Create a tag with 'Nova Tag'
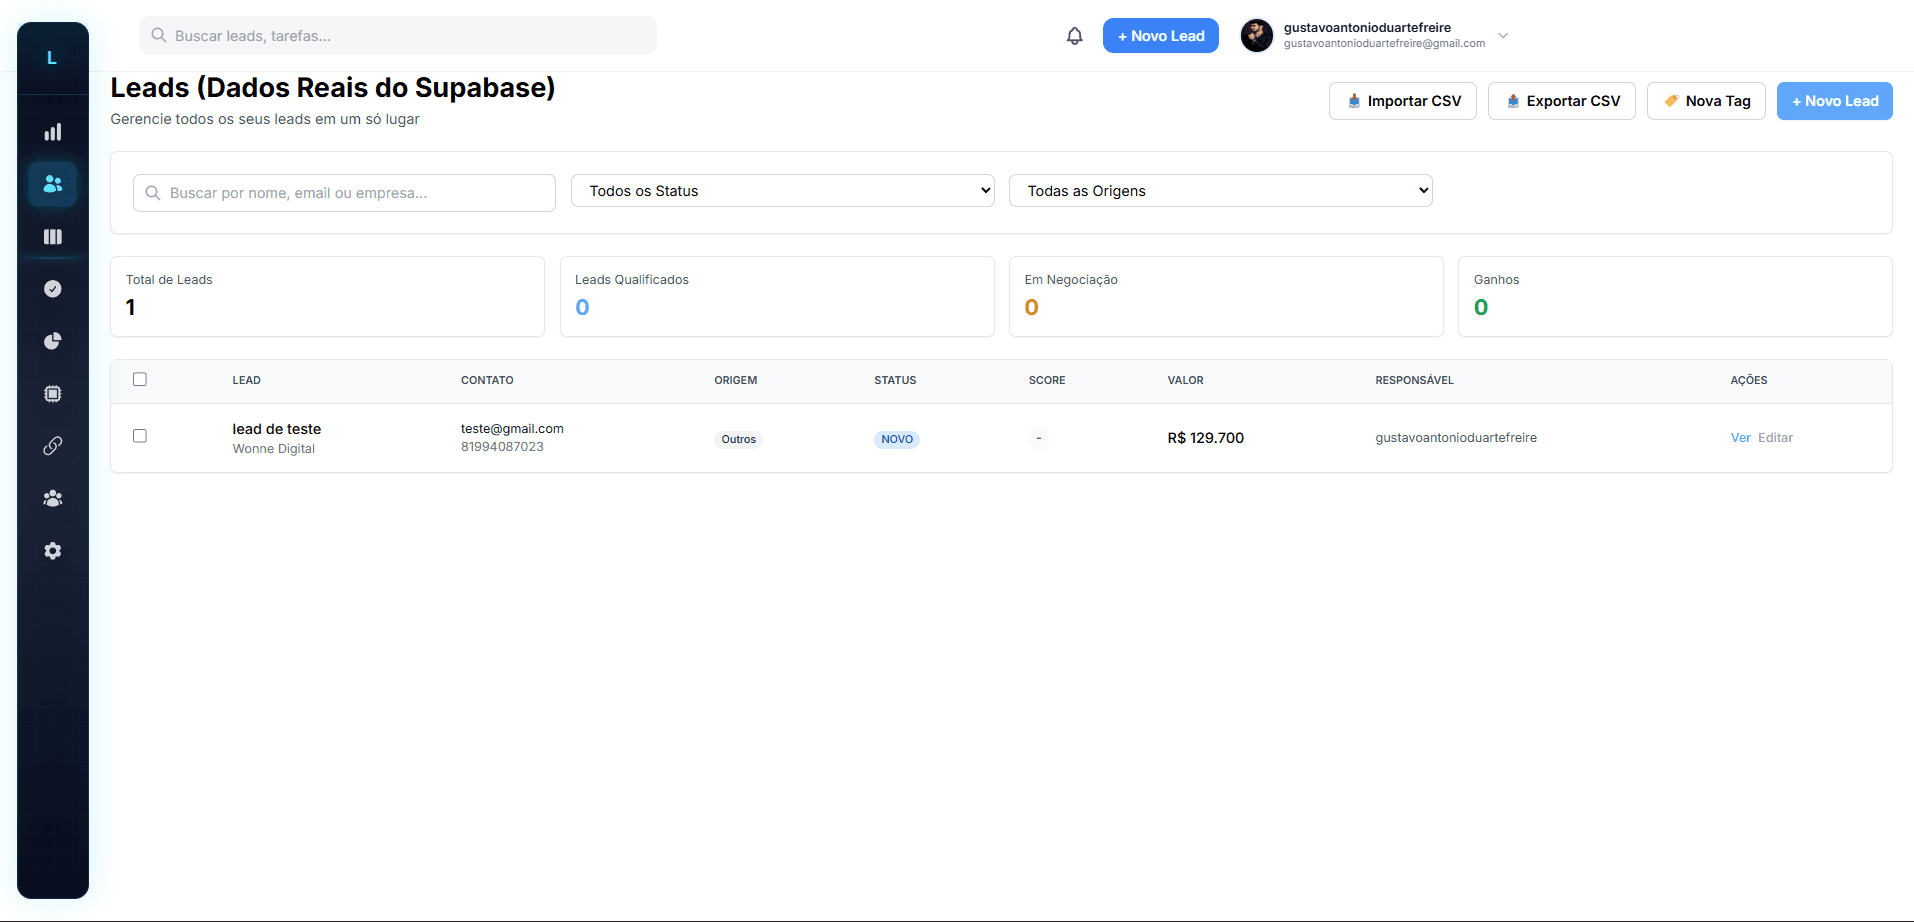Screen dimensions: 1914x922 [1706, 101]
